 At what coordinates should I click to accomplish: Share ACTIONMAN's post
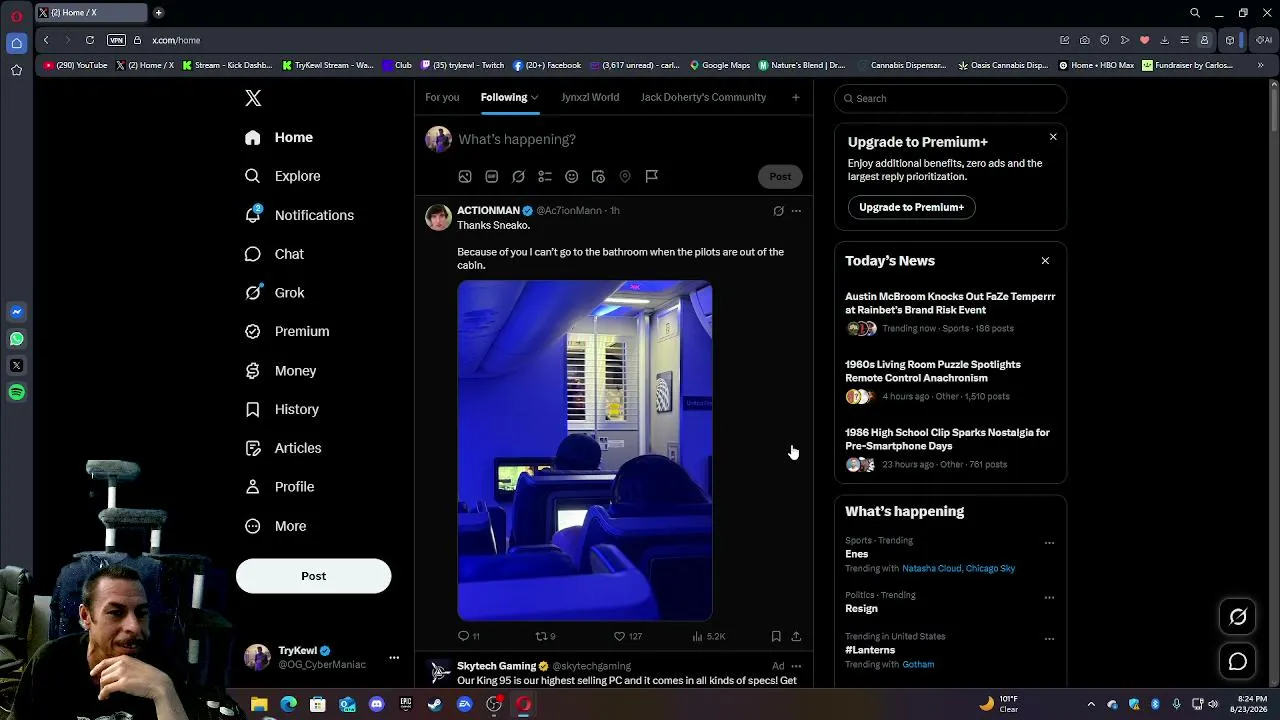click(x=796, y=636)
